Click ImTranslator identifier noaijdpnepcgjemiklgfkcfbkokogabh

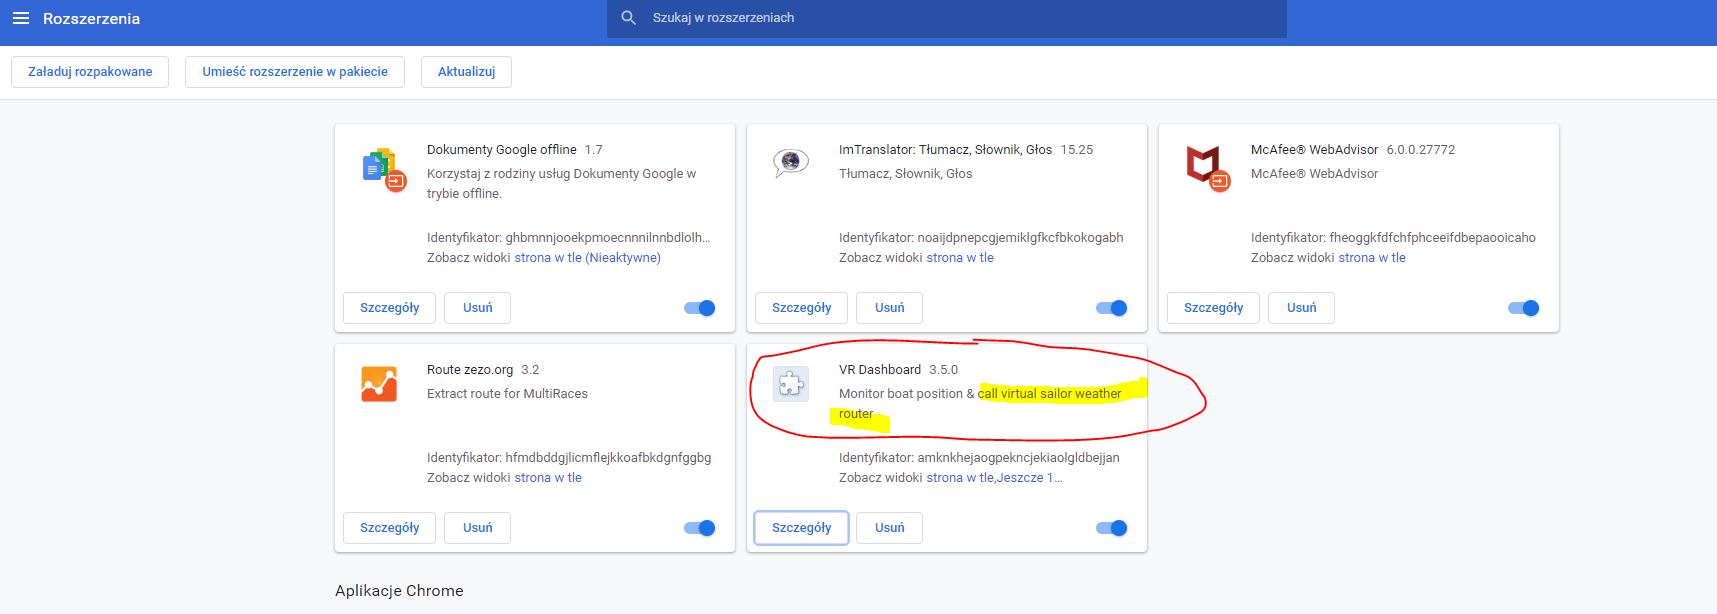(x=1020, y=238)
